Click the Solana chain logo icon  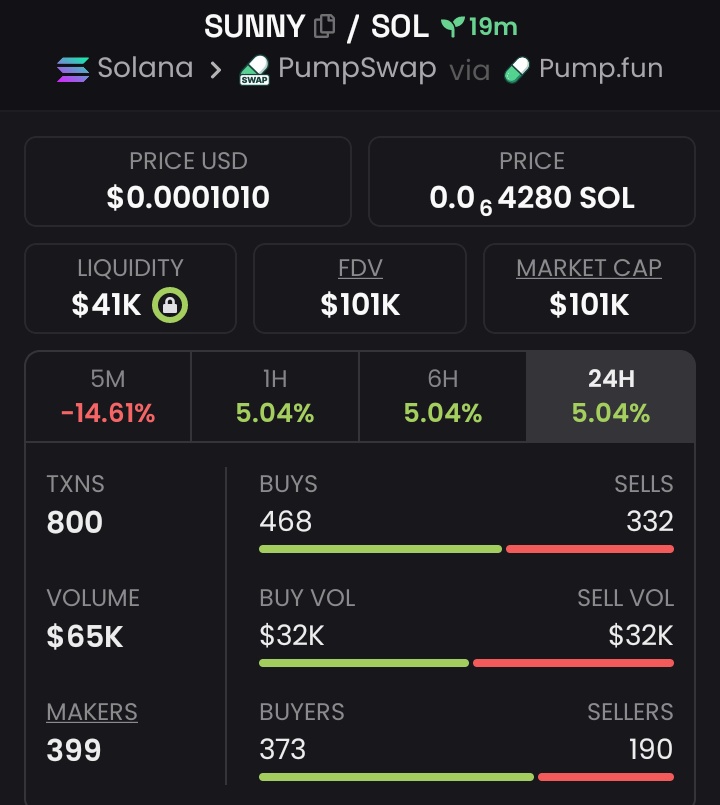click(x=73, y=70)
